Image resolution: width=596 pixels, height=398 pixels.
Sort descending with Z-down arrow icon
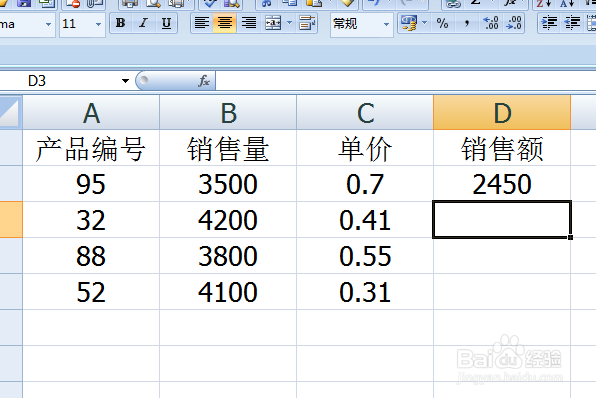click(x=544, y=4)
